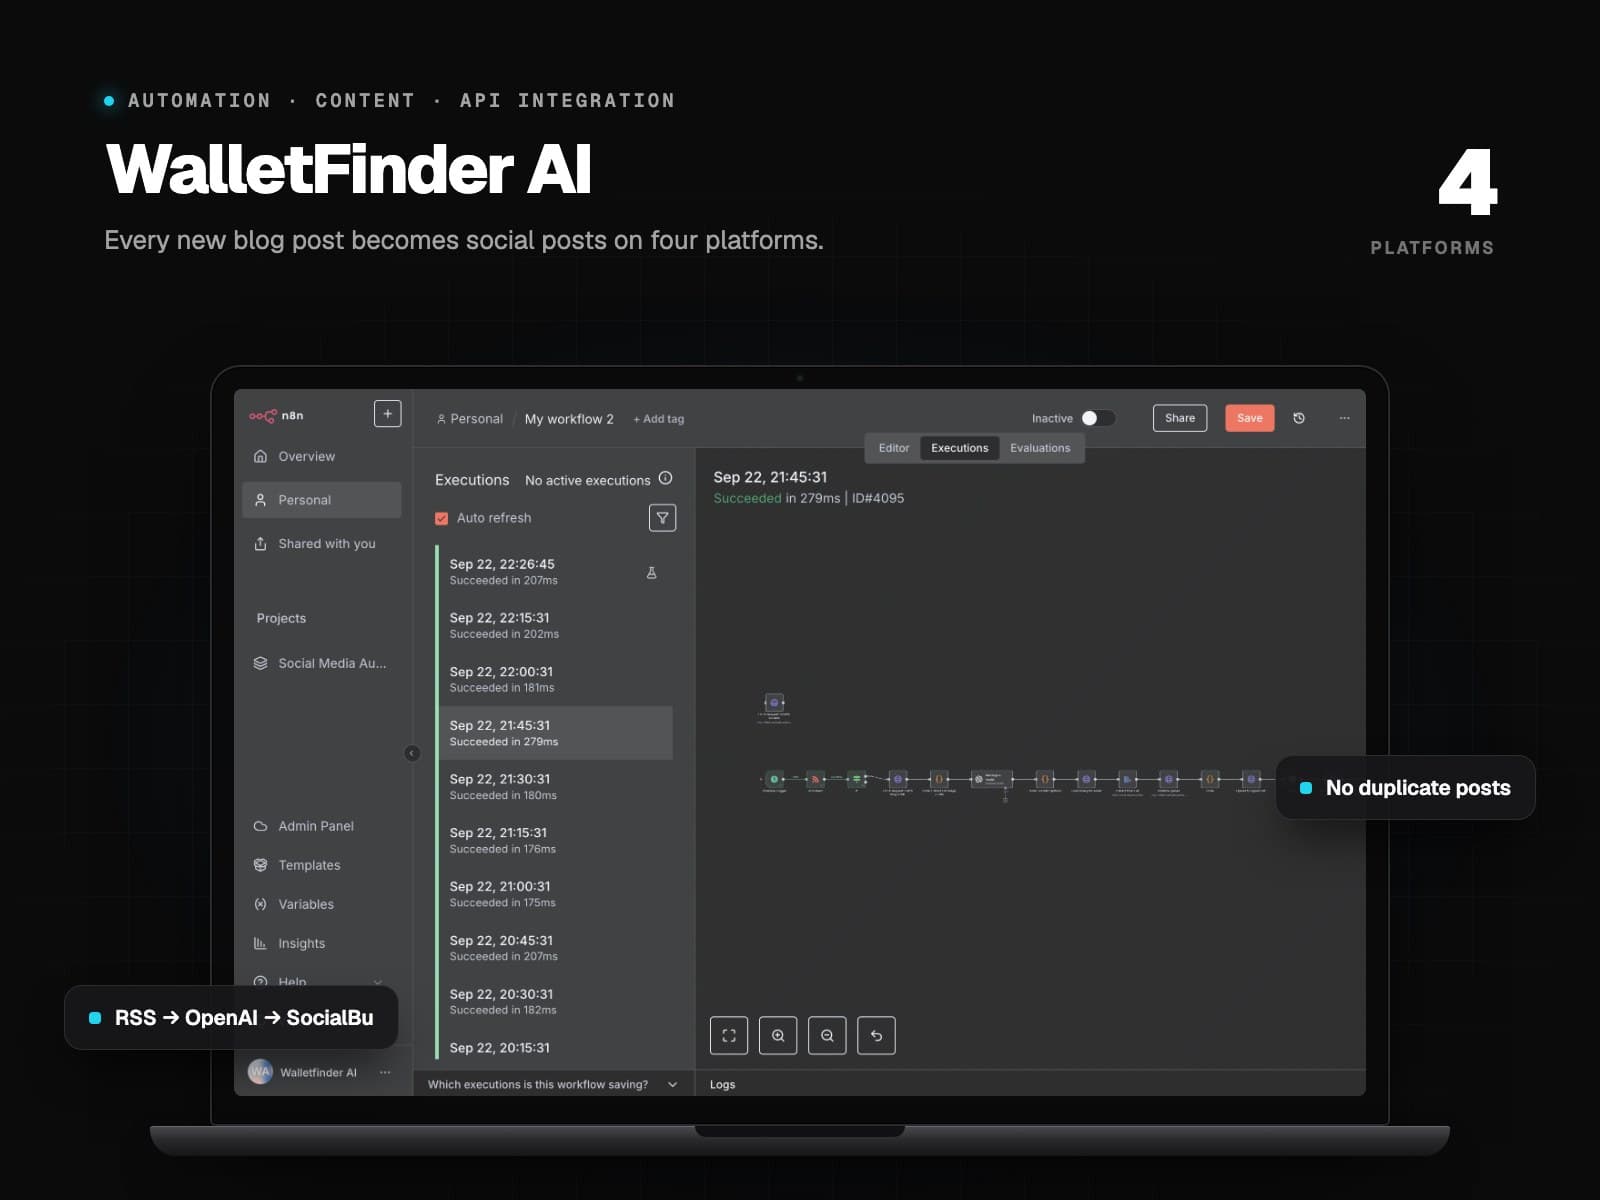Screen dimensions: 1600x1200
Task: Click the Personal breadcrumb link
Action: 470,419
